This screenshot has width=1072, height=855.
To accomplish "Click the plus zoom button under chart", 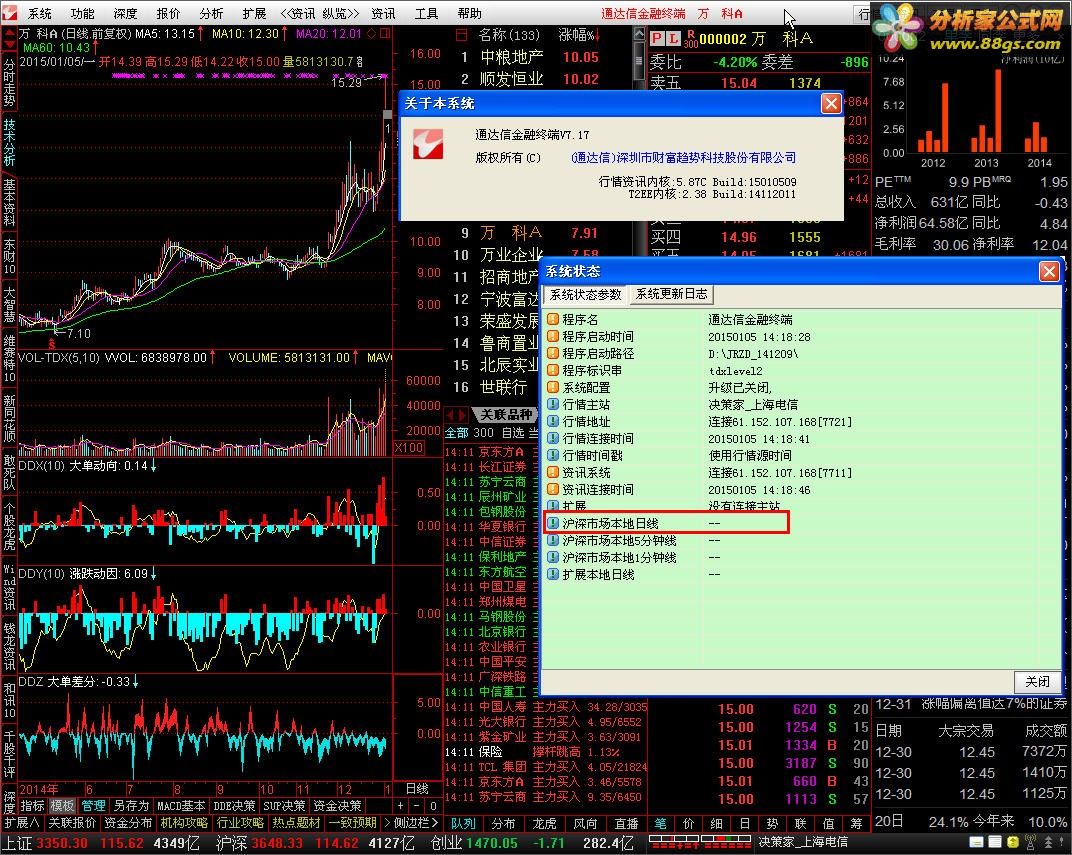I will click(x=401, y=806).
